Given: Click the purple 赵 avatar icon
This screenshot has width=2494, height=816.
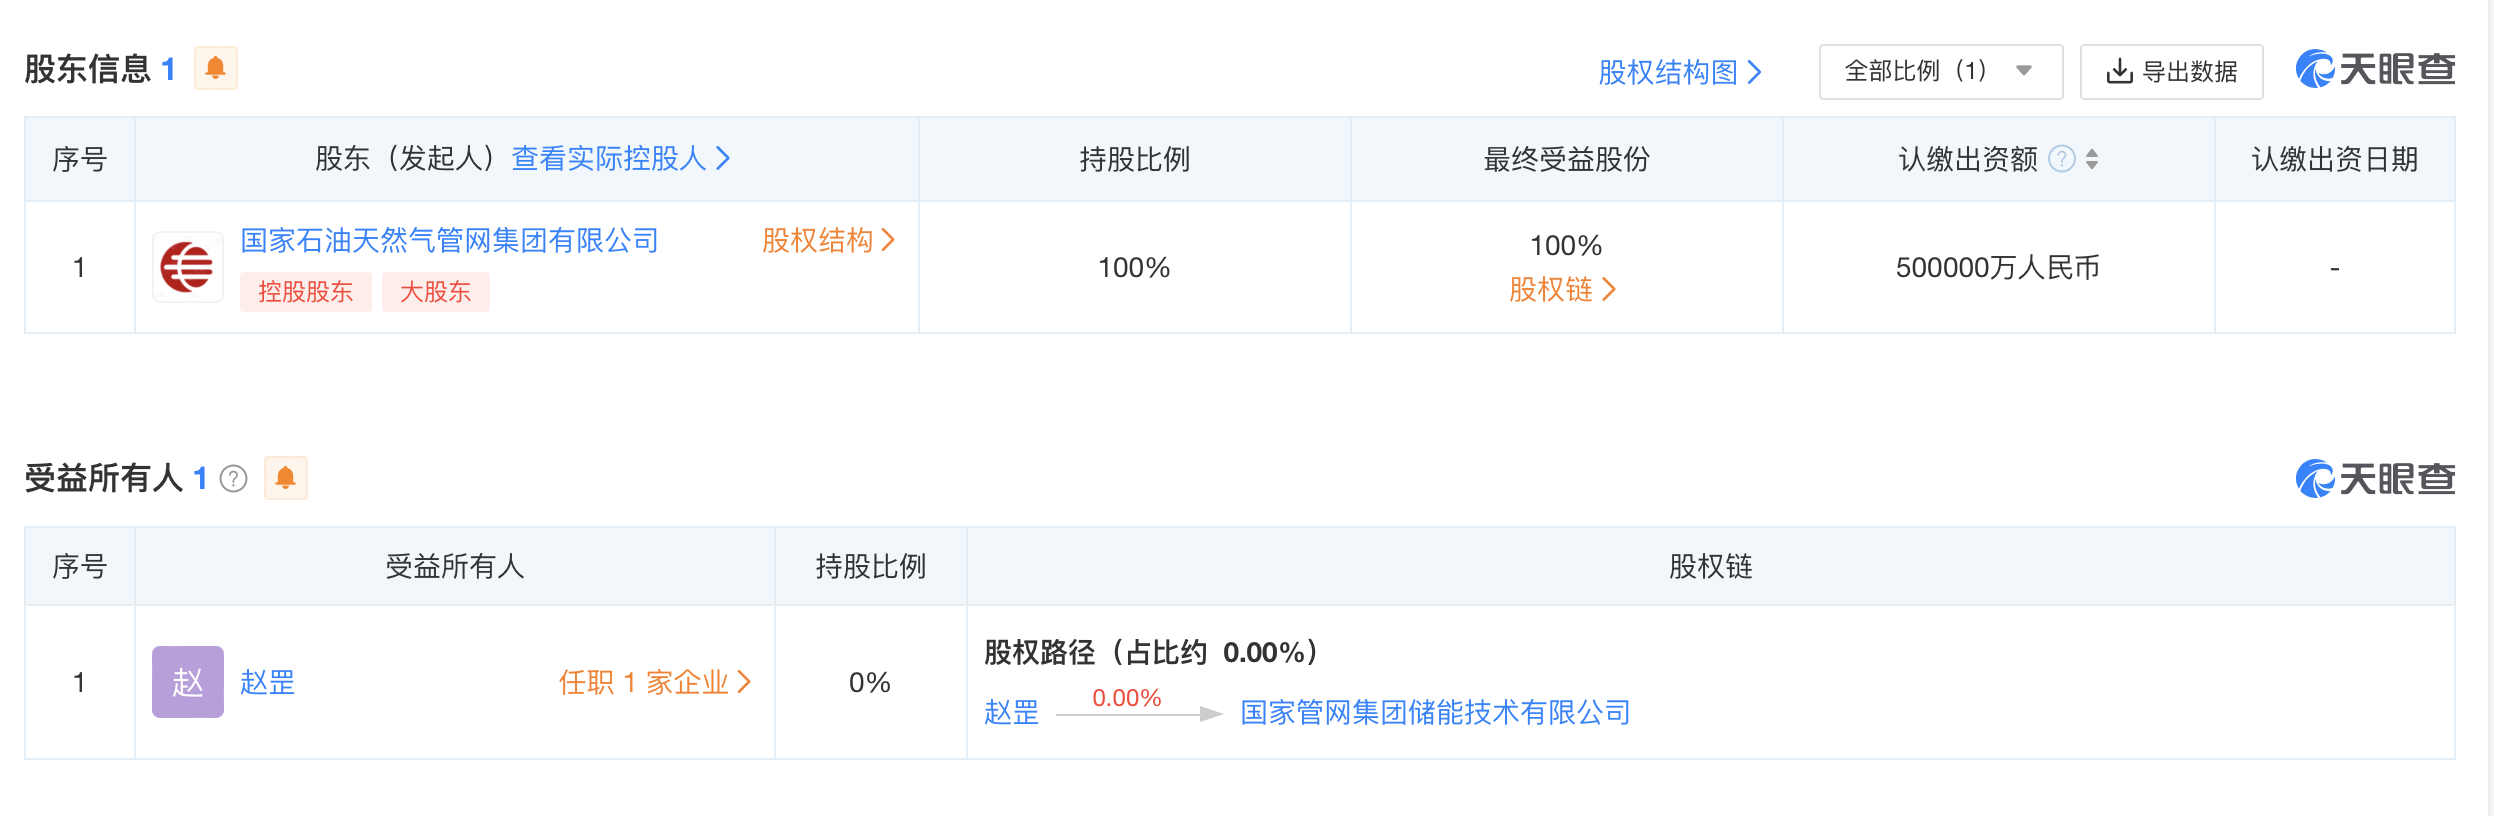Looking at the screenshot, I should coord(187,682).
